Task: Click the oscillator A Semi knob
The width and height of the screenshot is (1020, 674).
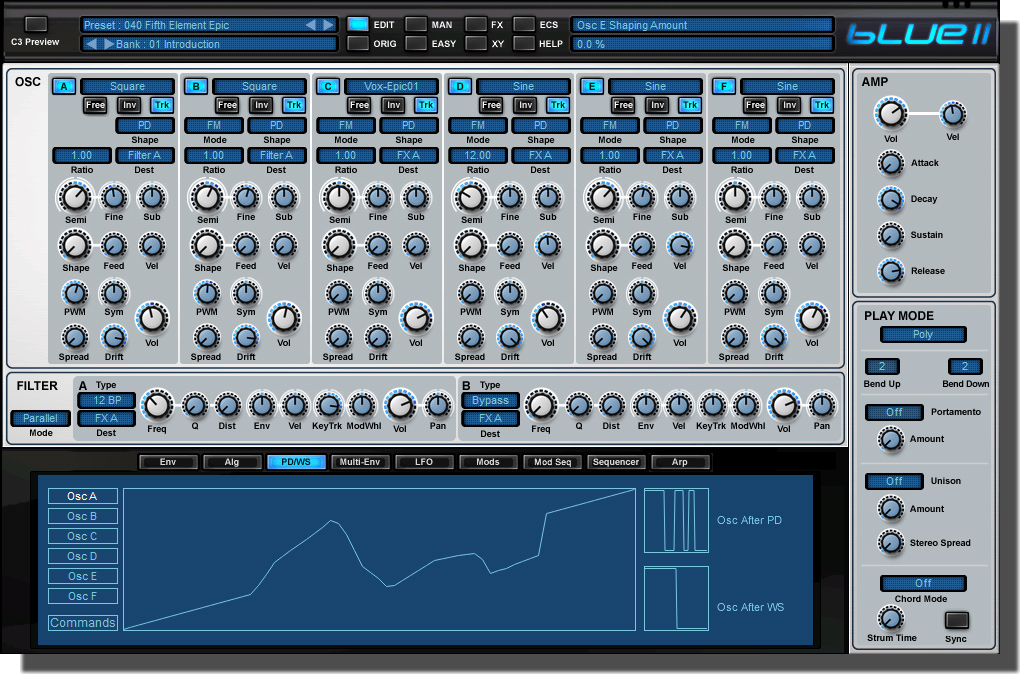Action: point(75,197)
